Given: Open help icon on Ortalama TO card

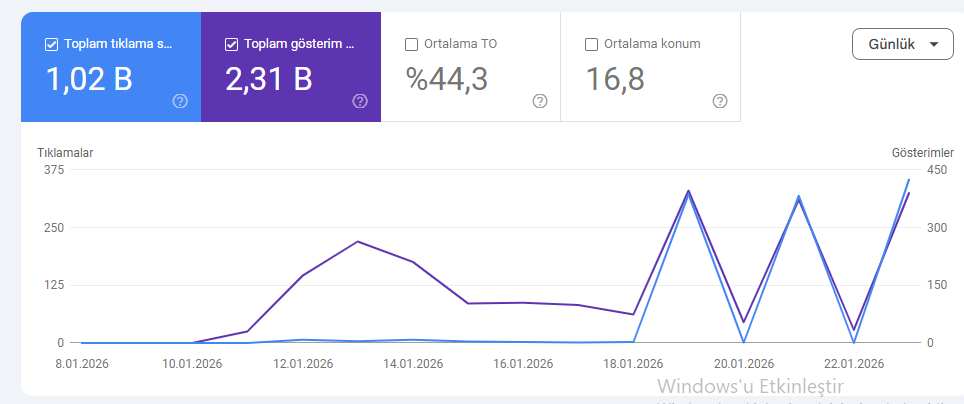Looking at the screenshot, I should (x=540, y=101).
